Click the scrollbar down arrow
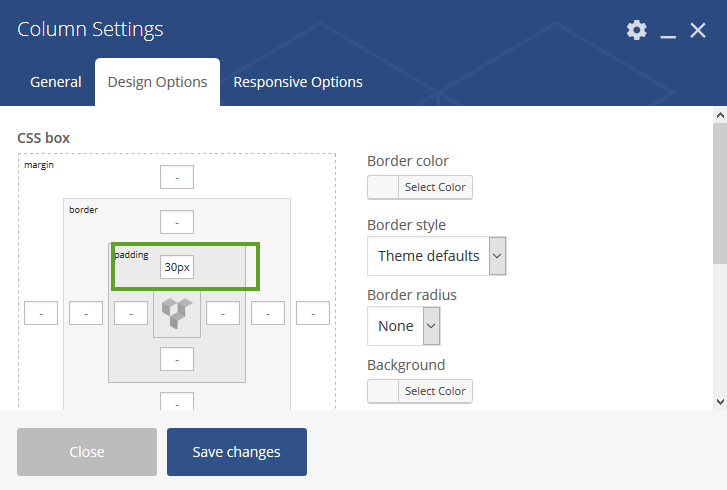727x490 pixels. coord(720,402)
